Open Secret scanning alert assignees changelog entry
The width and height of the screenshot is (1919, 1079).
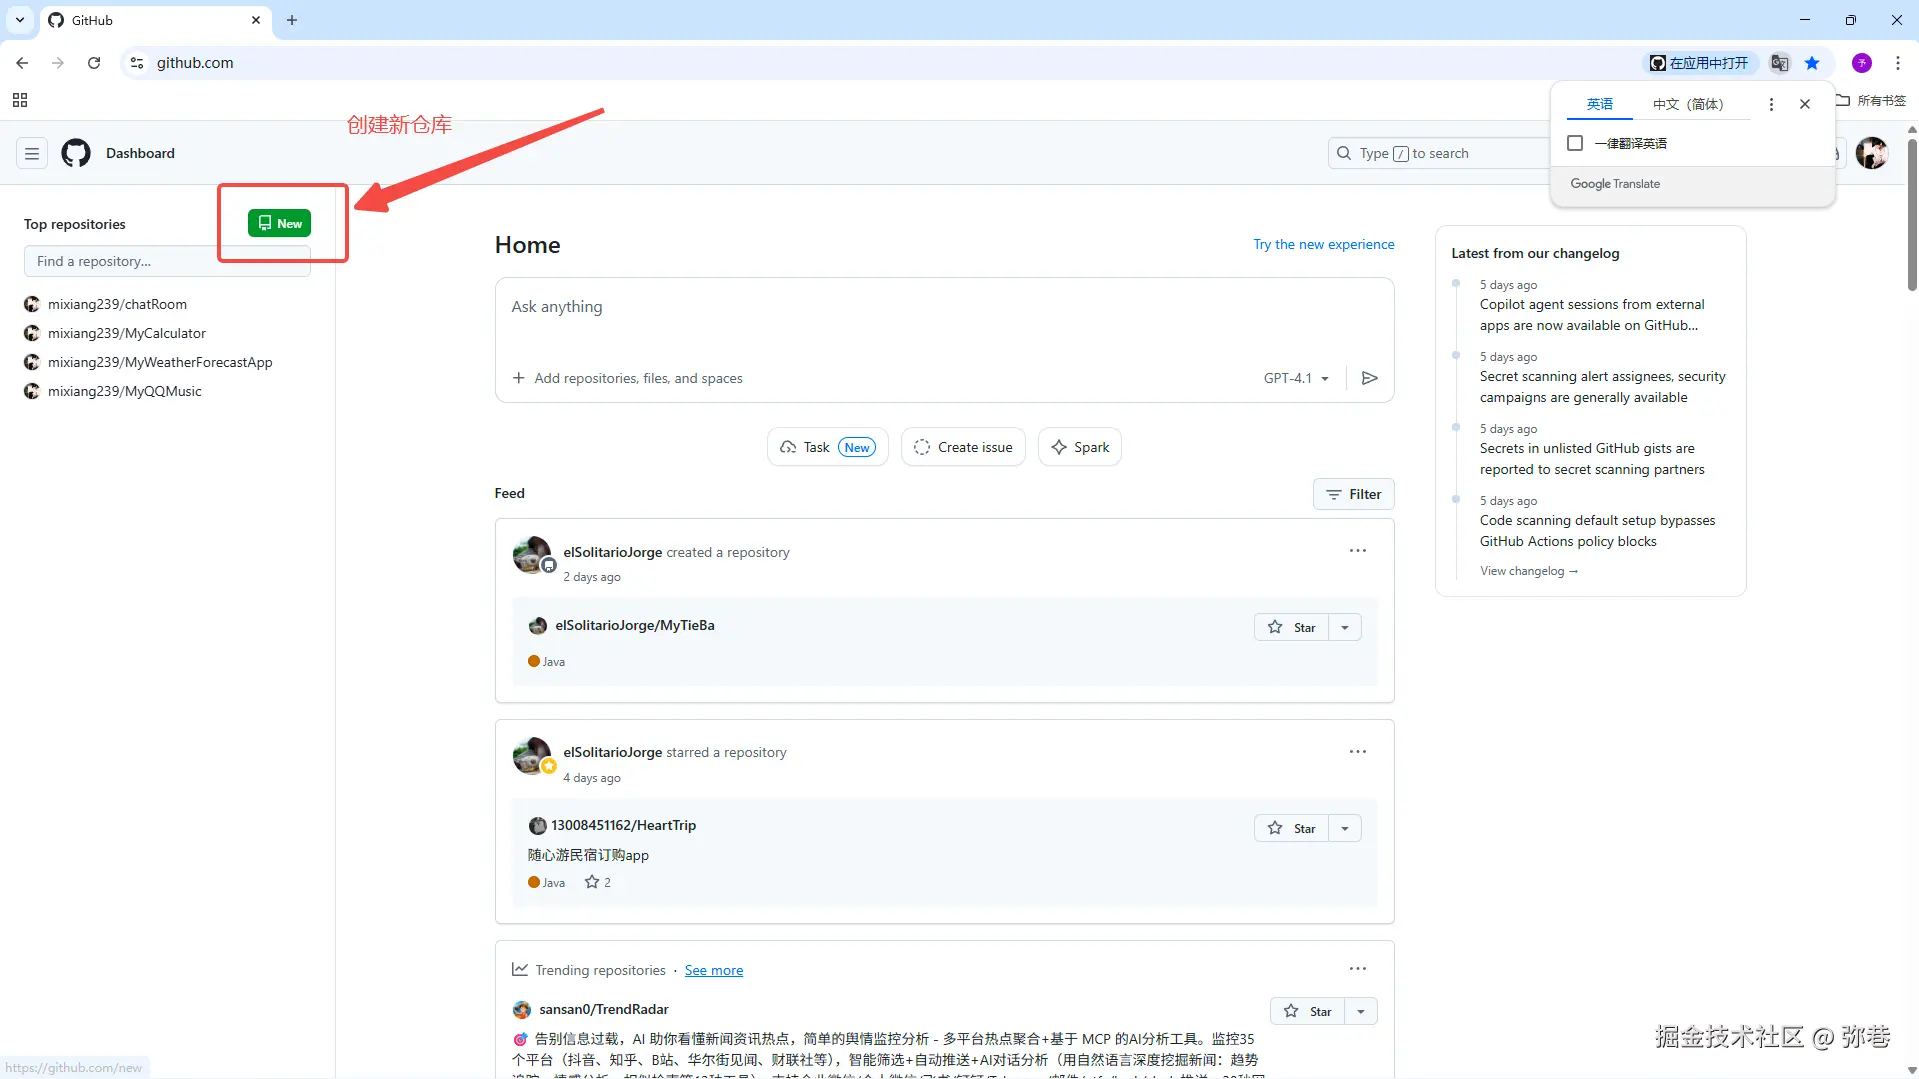[1603, 387]
